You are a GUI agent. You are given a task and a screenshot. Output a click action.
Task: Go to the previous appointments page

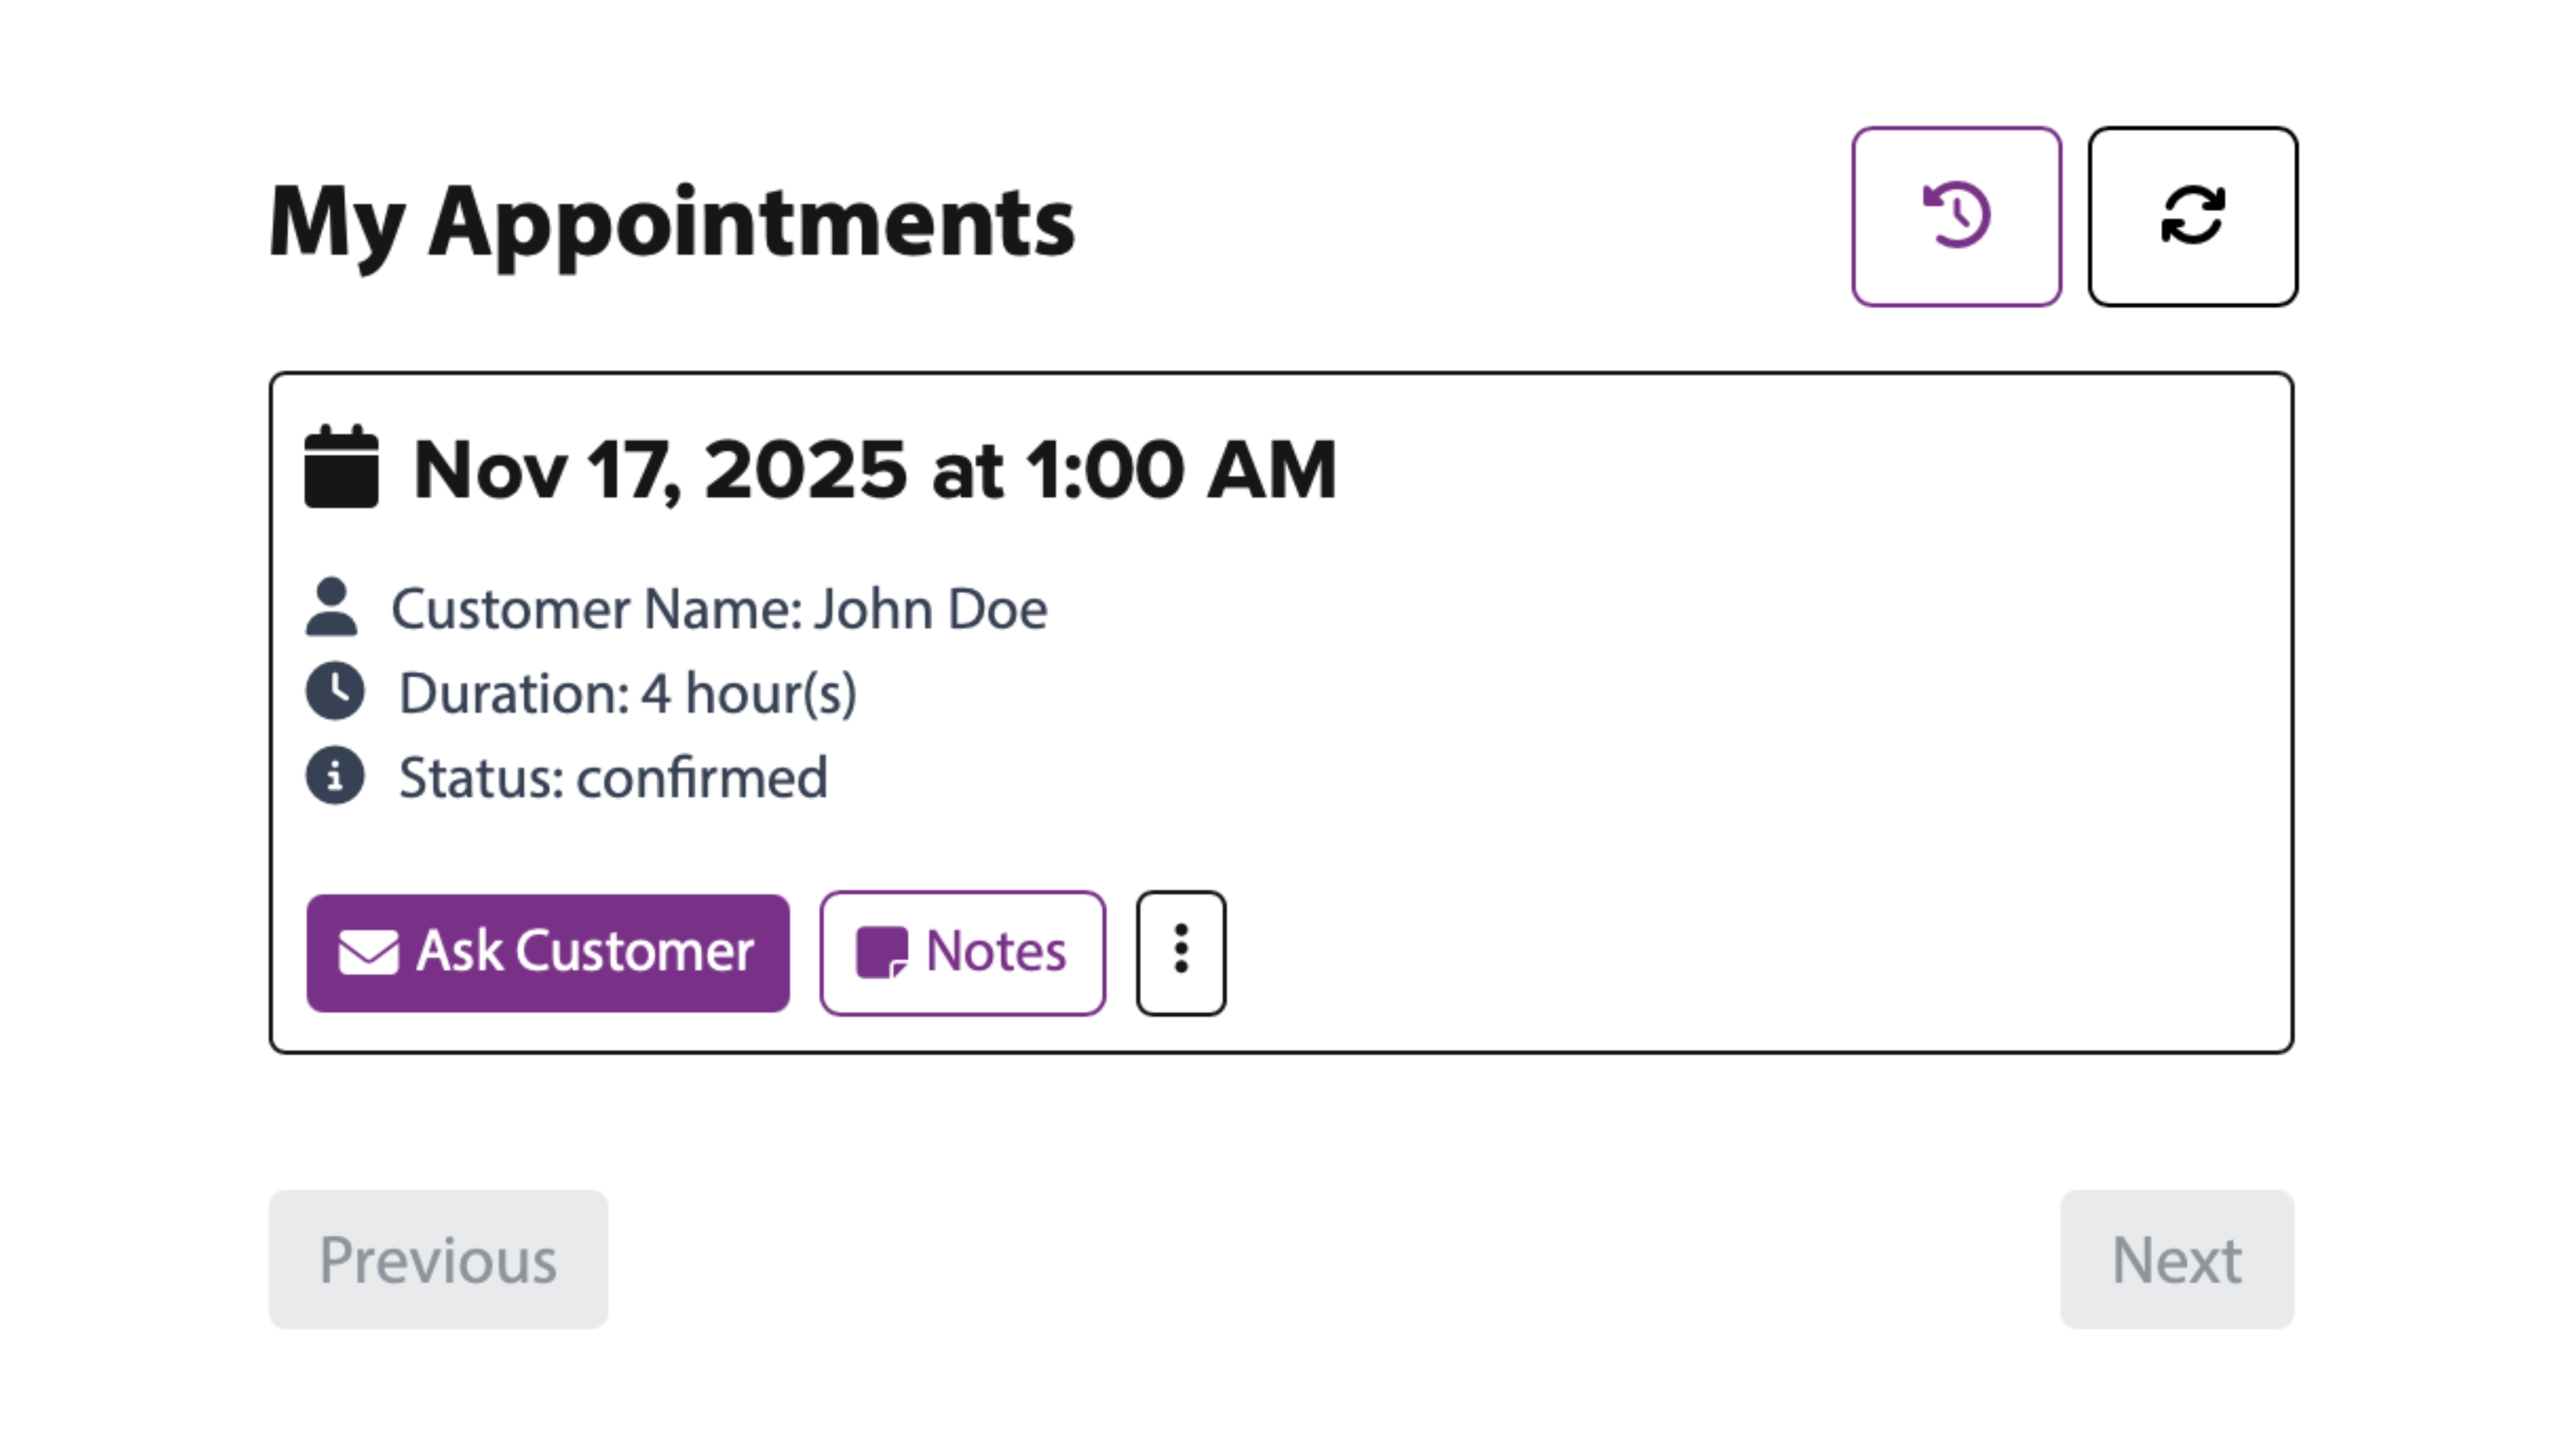[438, 1259]
